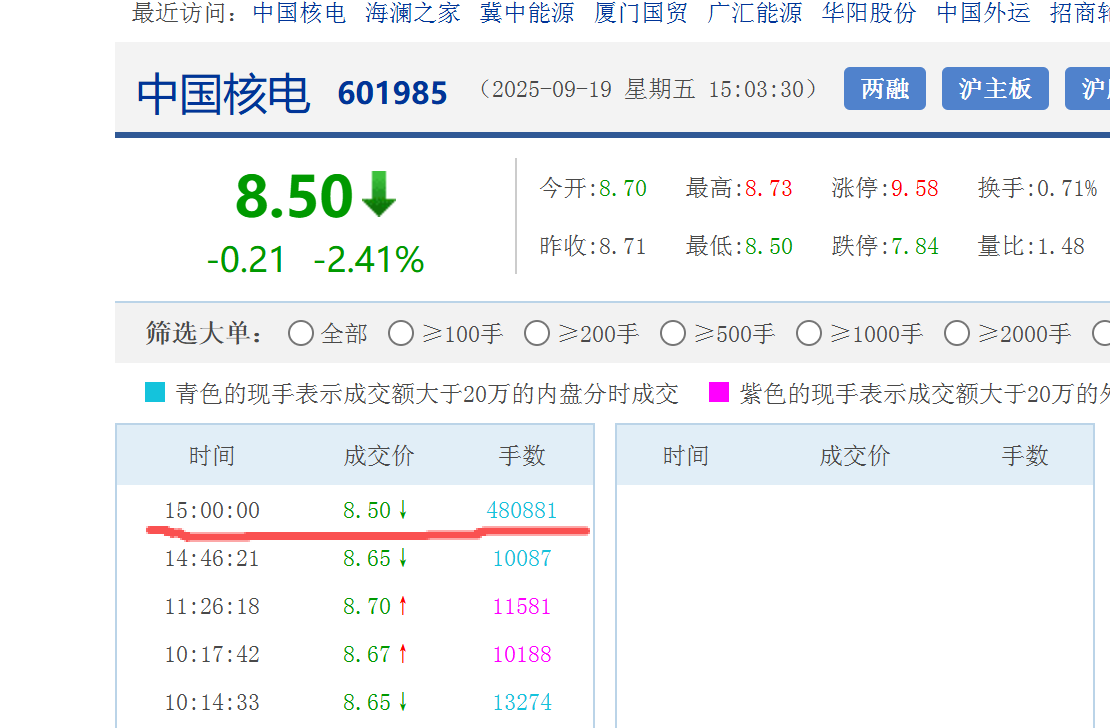Click price 8.67 in the 10:17:42 row

[367, 654]
